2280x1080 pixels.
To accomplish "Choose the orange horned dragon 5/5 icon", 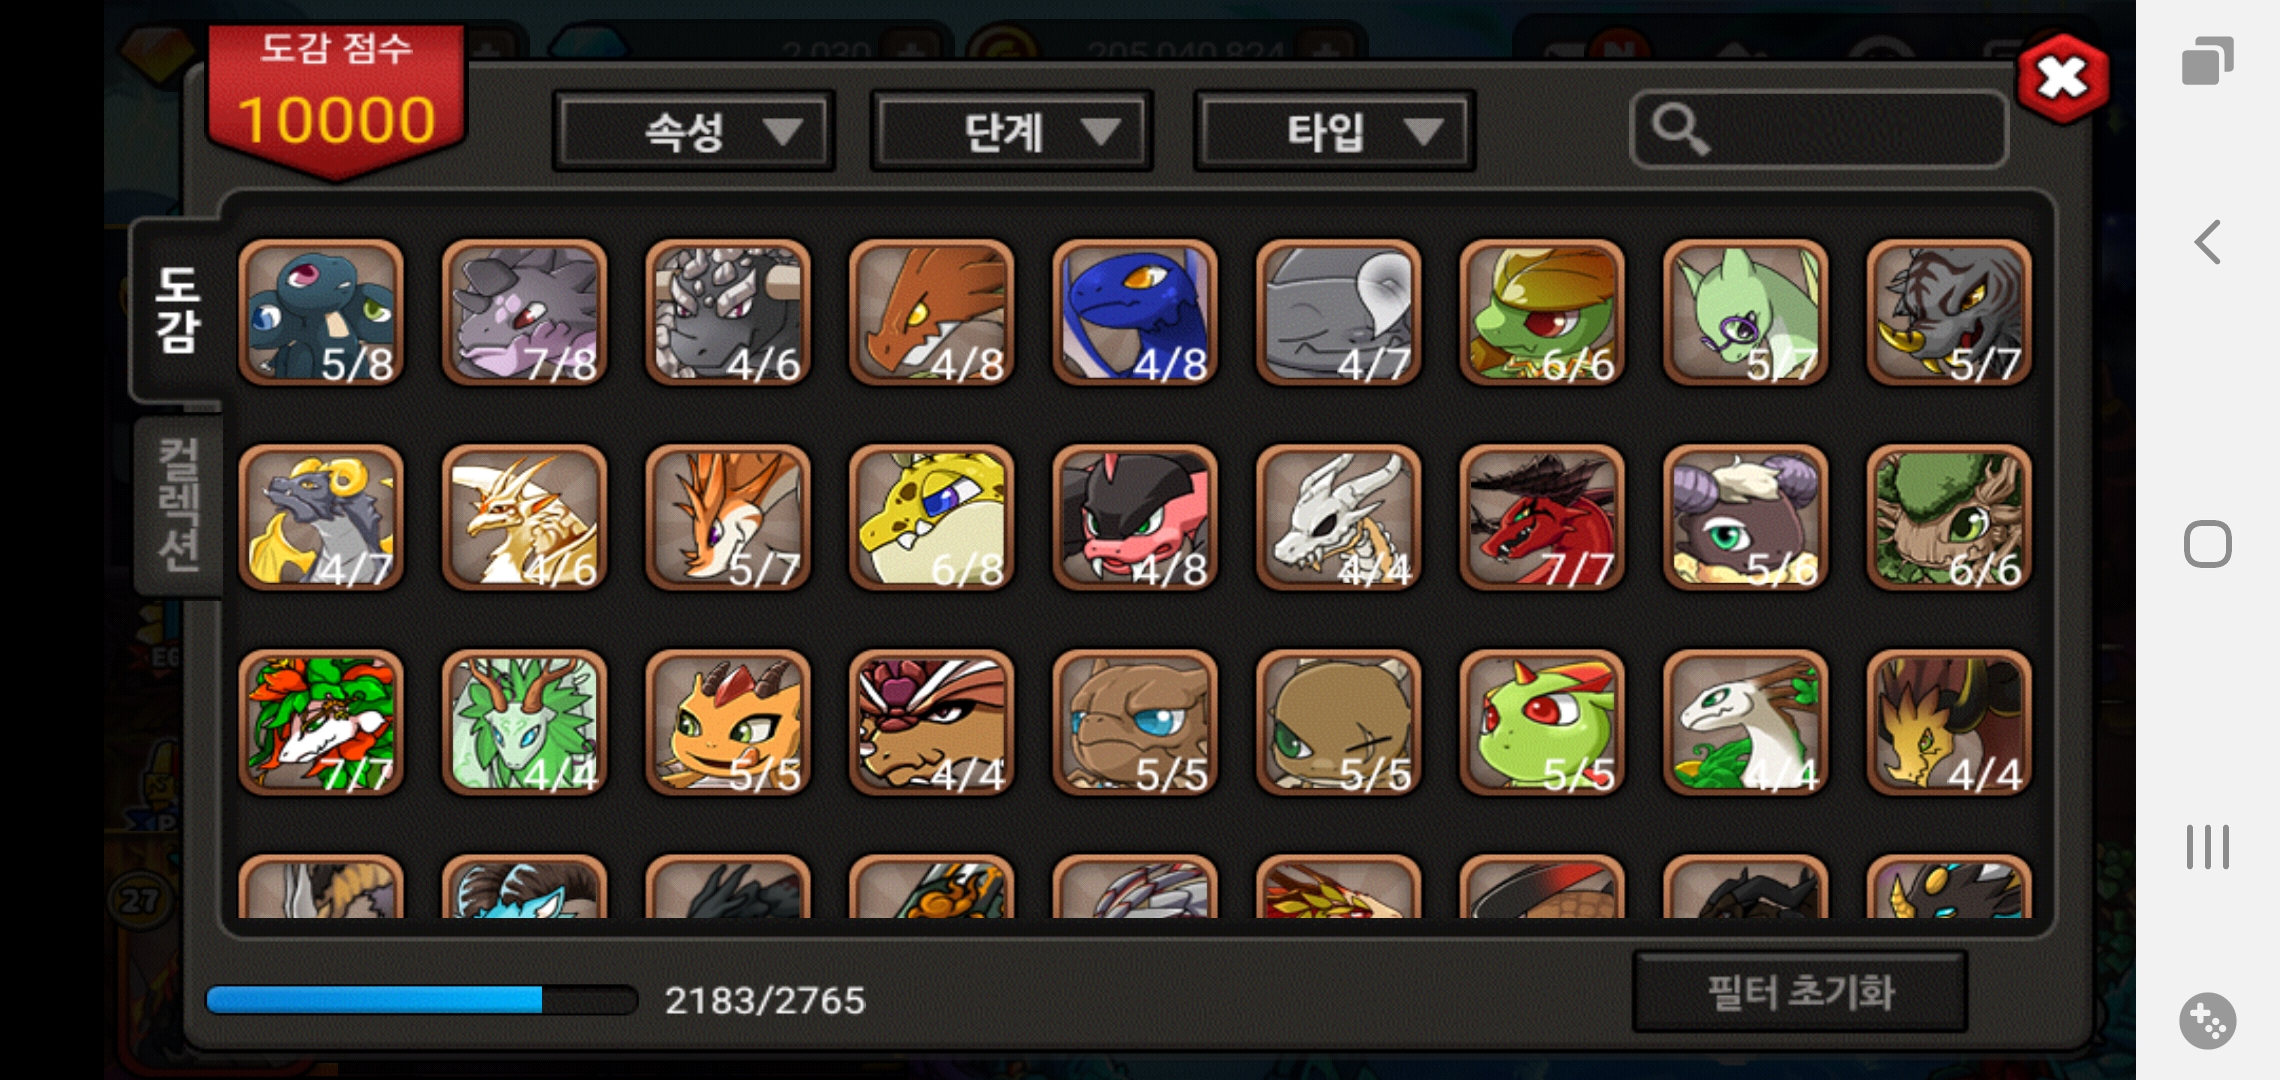I will [x=728, y=723].
